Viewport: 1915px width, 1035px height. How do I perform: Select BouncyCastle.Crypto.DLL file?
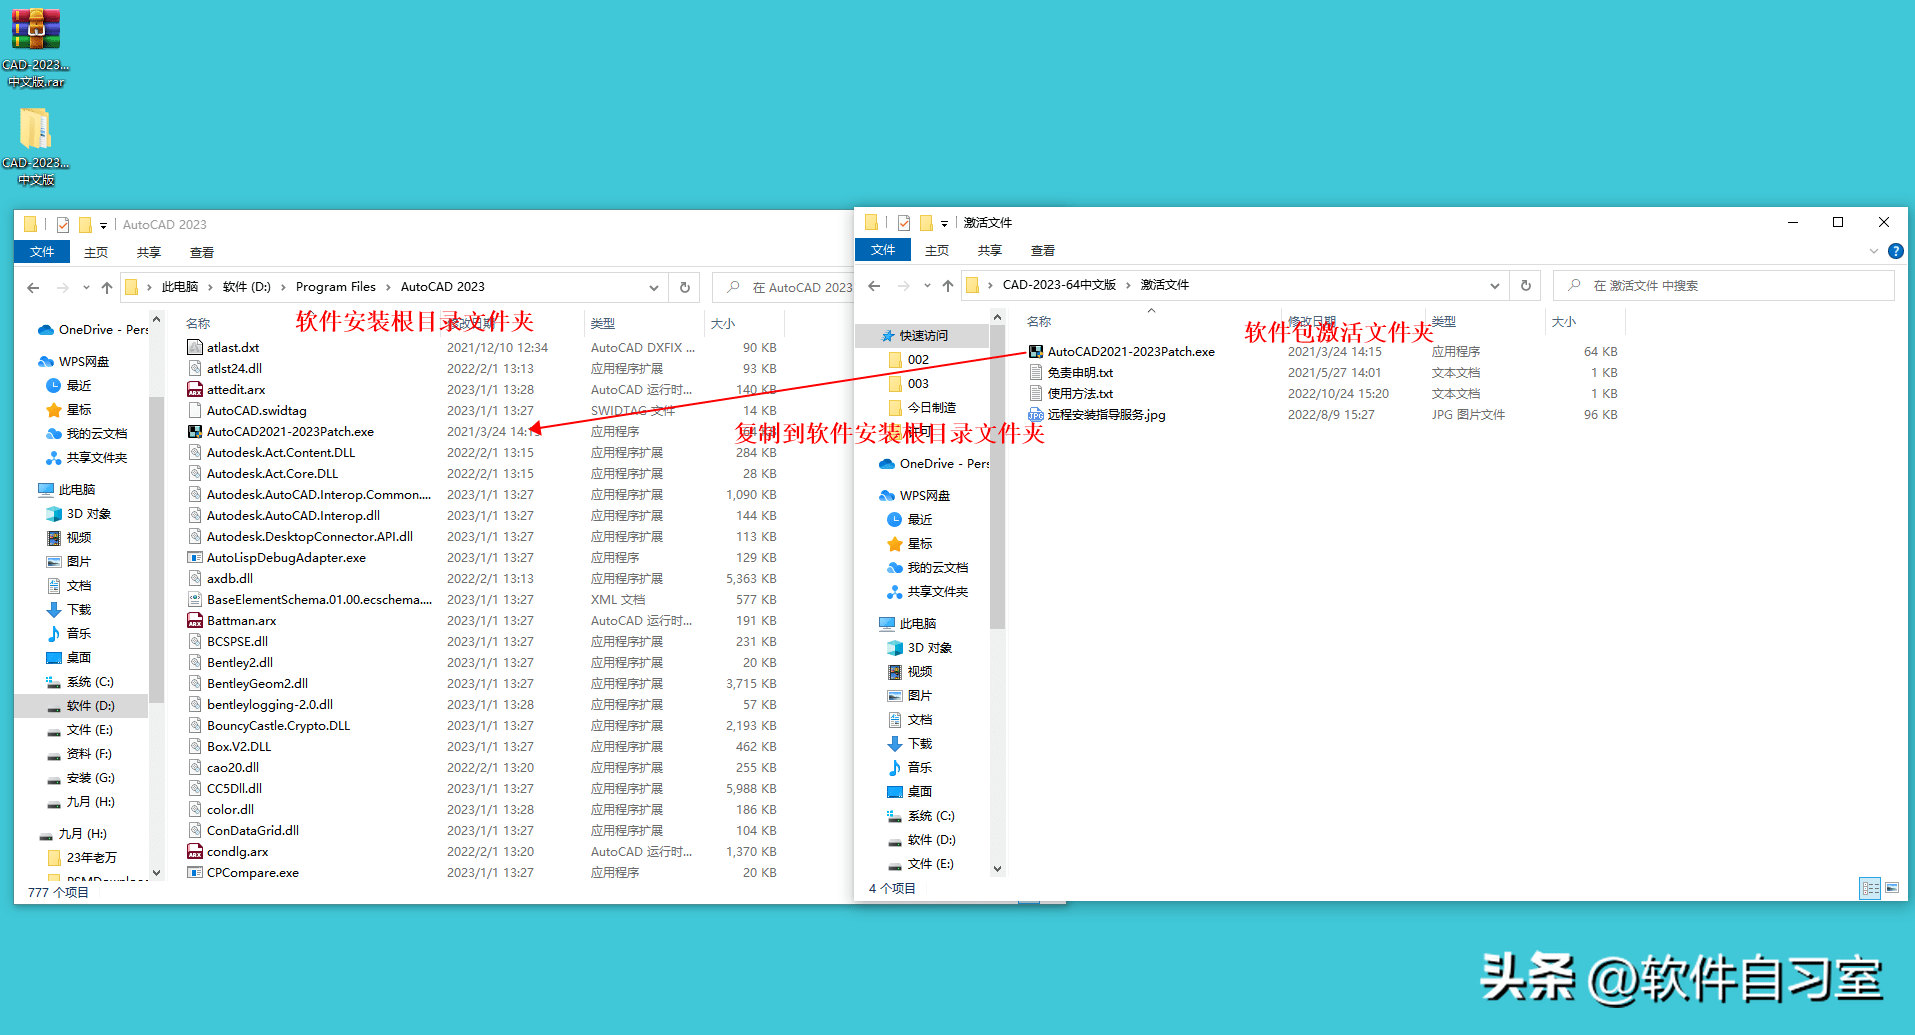tap(269, 726)
